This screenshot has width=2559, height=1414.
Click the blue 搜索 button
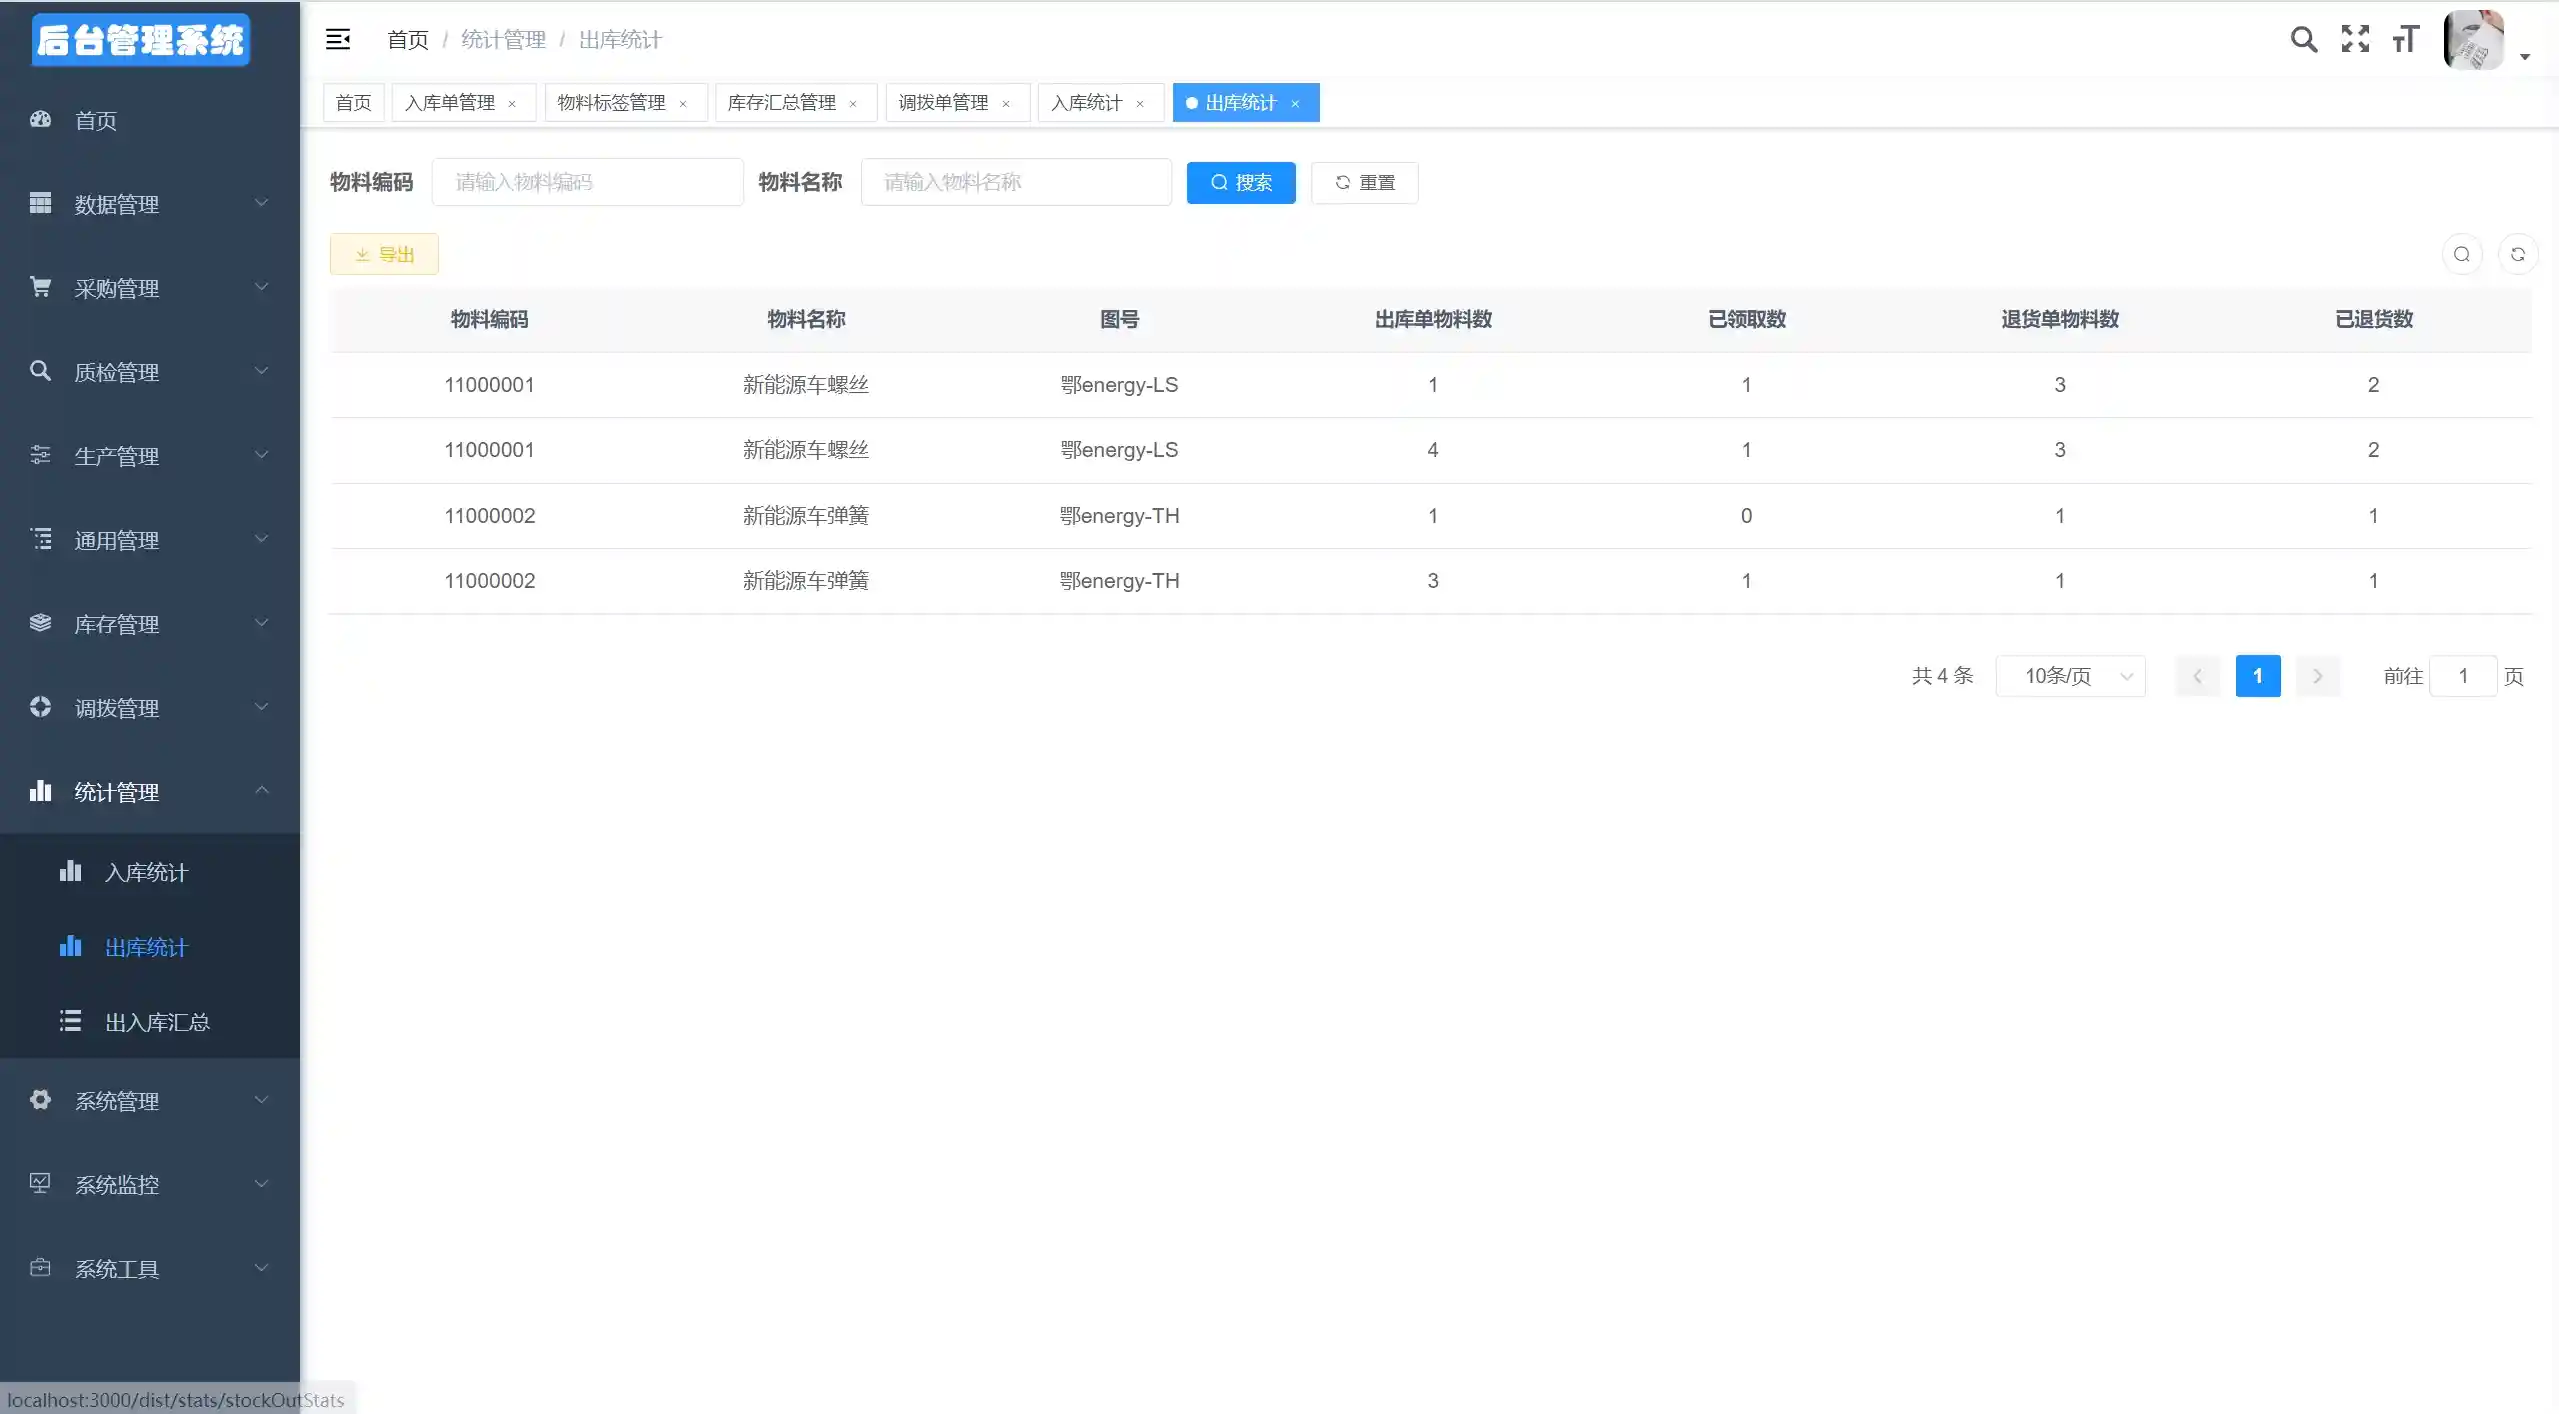[1240, 183]
